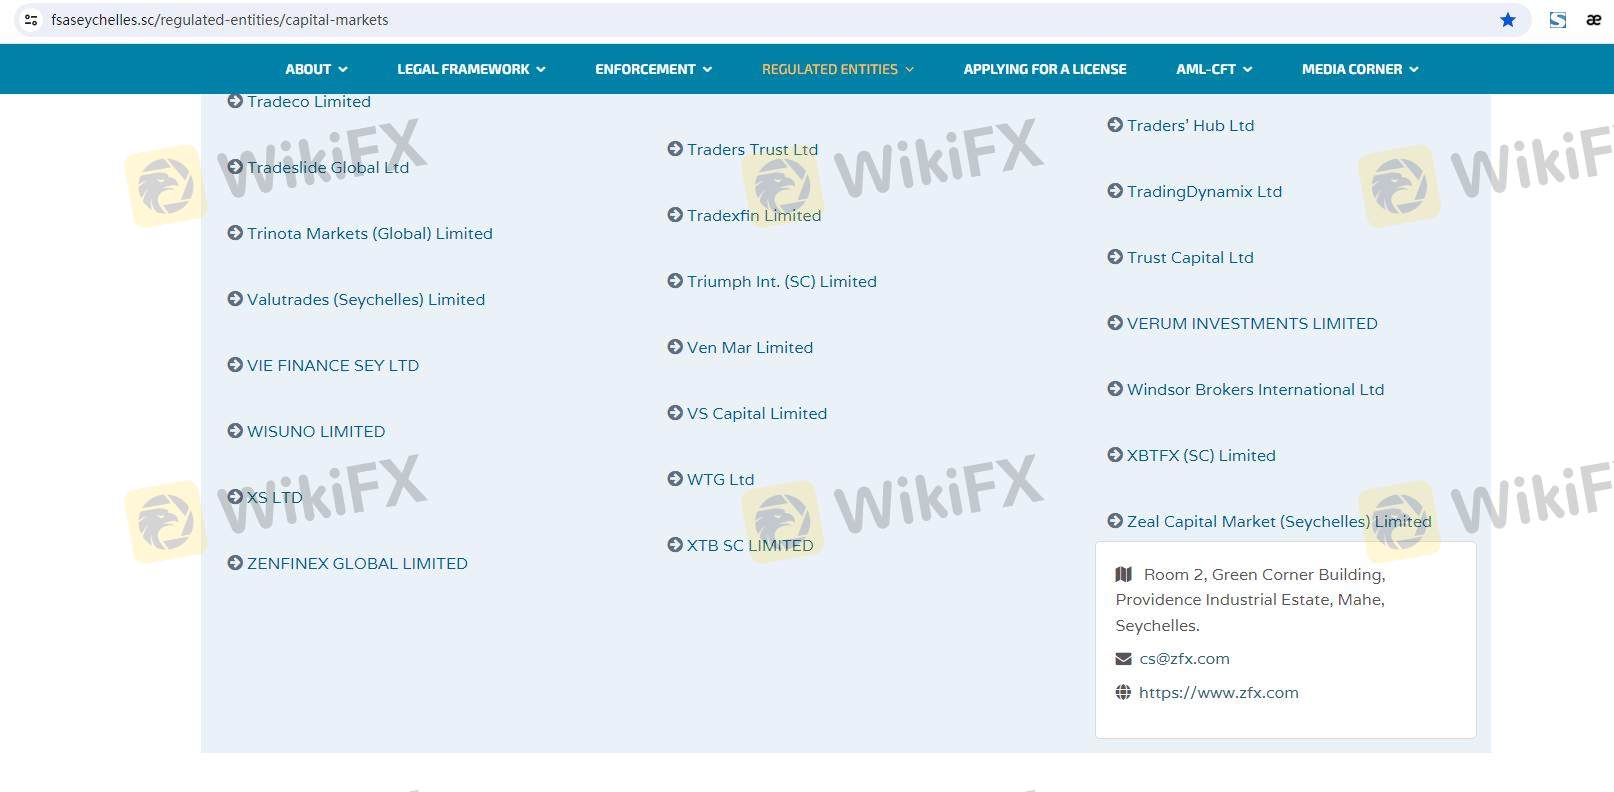Click the 'æ' extension icon
This screenshot has height=792, width=1614.
tap(1593, 20)
